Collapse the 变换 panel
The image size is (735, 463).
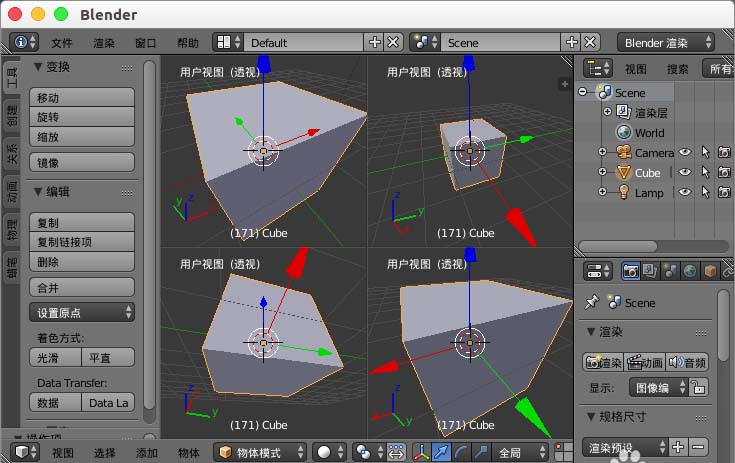pyautogui.click(x=38, y=67)
